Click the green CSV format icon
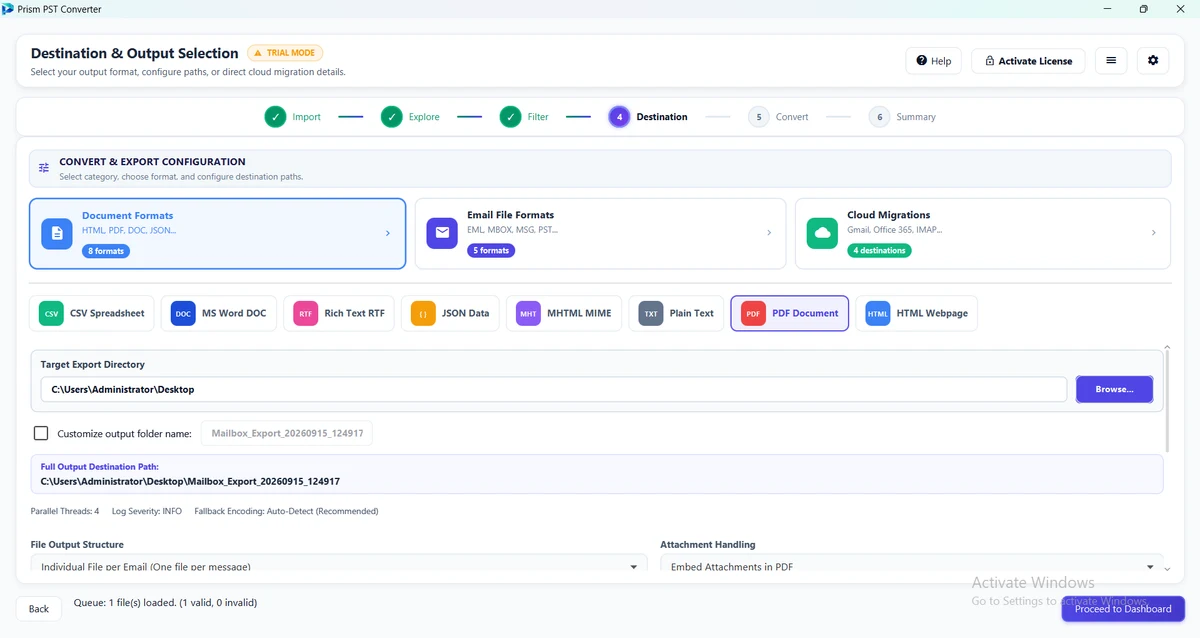The width and height of the screenshot is (1200, 638). (51, 313)
